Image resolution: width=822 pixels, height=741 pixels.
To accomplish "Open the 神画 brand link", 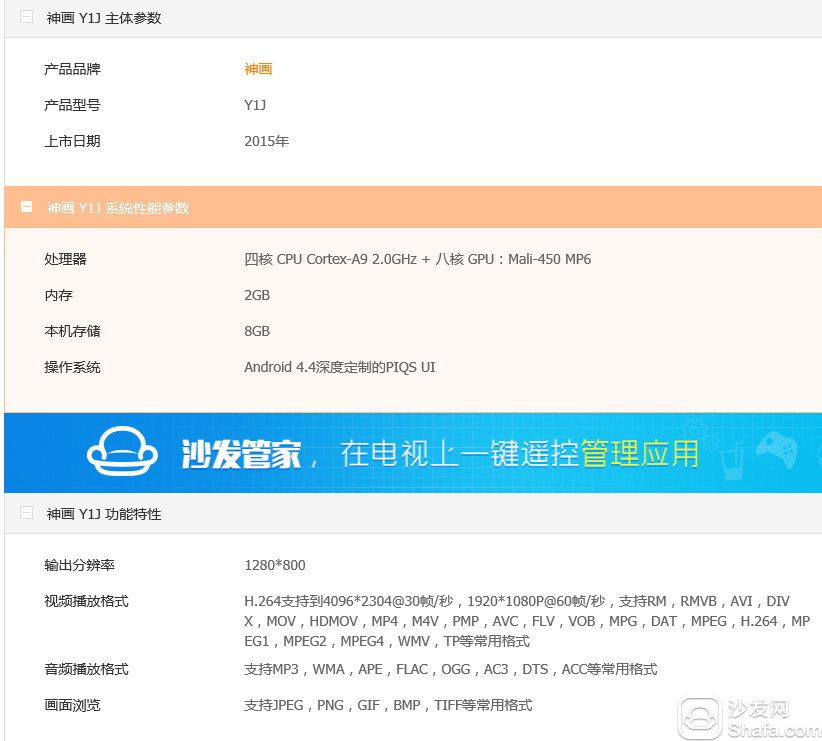I will 258,69.
